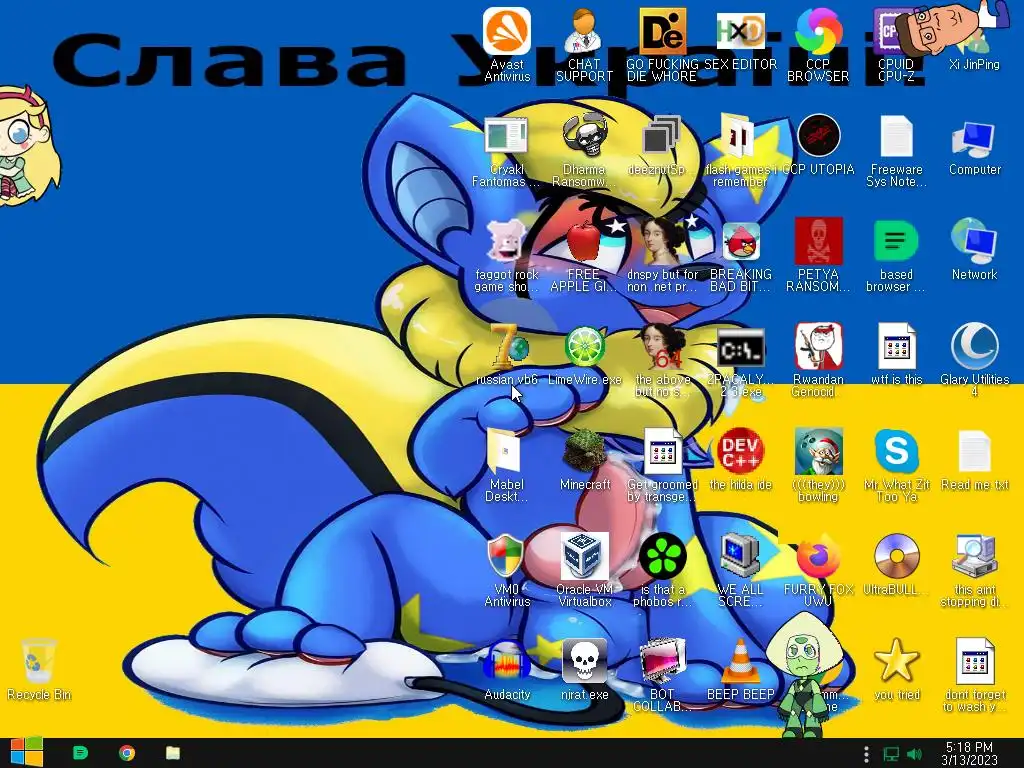Select the 'russian vb6' icon
The width and height of the screenshot is (1024, 768).
[x=507, y=355]
